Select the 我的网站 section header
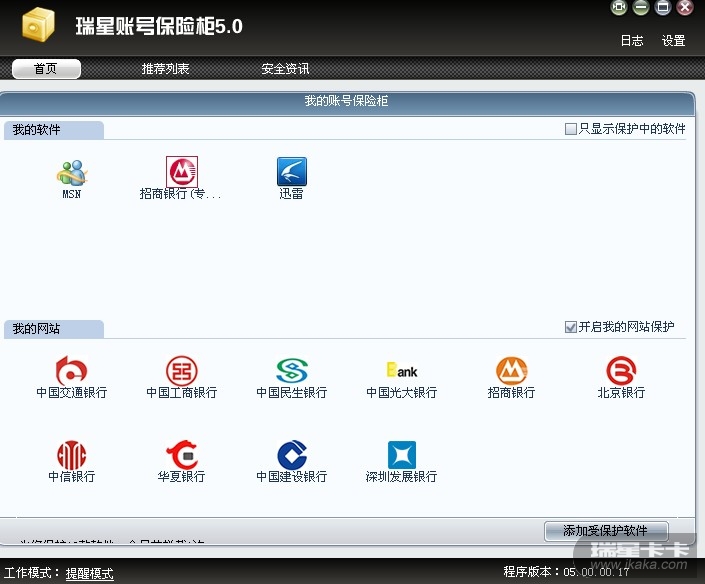705x584 pixels. click(x=54, y=329)
